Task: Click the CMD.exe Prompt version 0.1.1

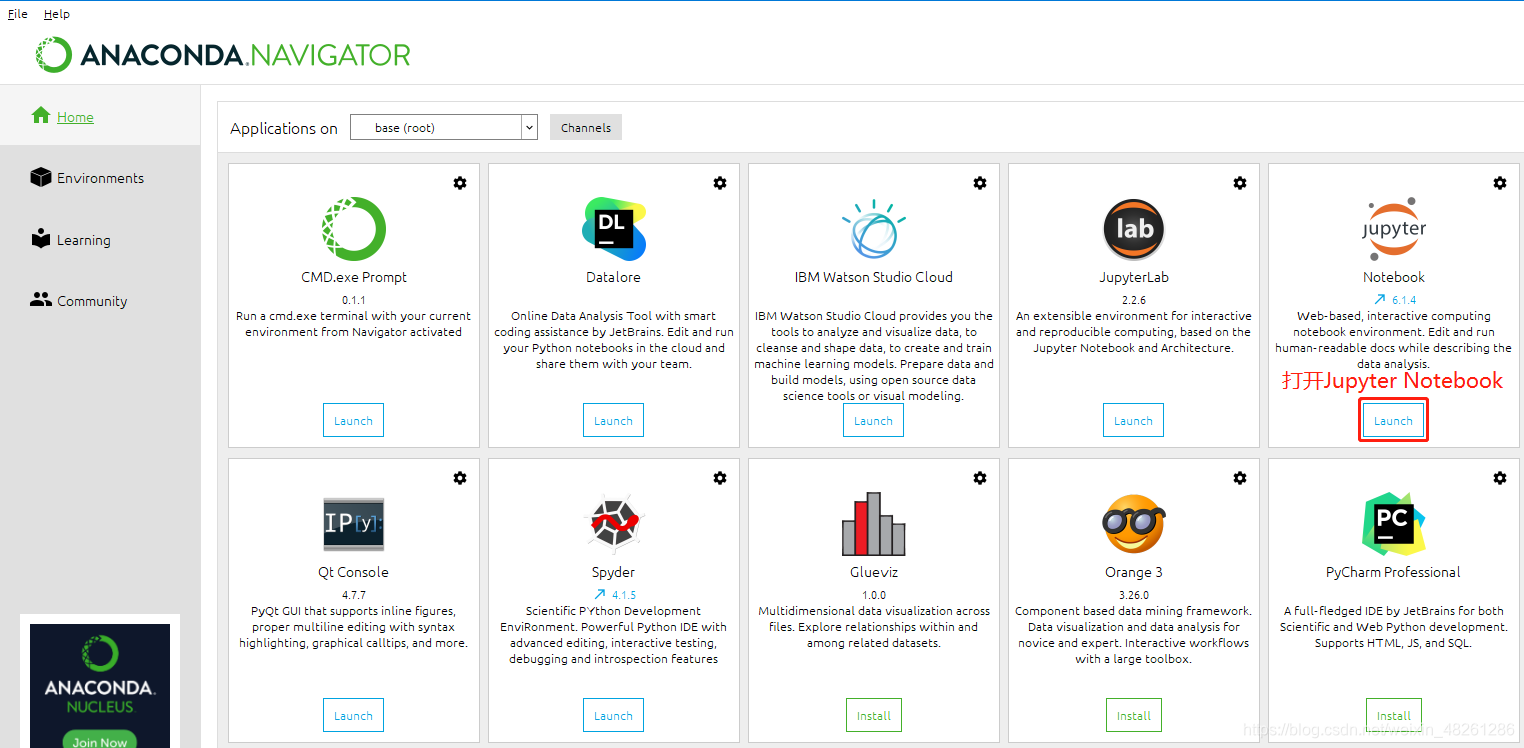Action: point(354,299)
